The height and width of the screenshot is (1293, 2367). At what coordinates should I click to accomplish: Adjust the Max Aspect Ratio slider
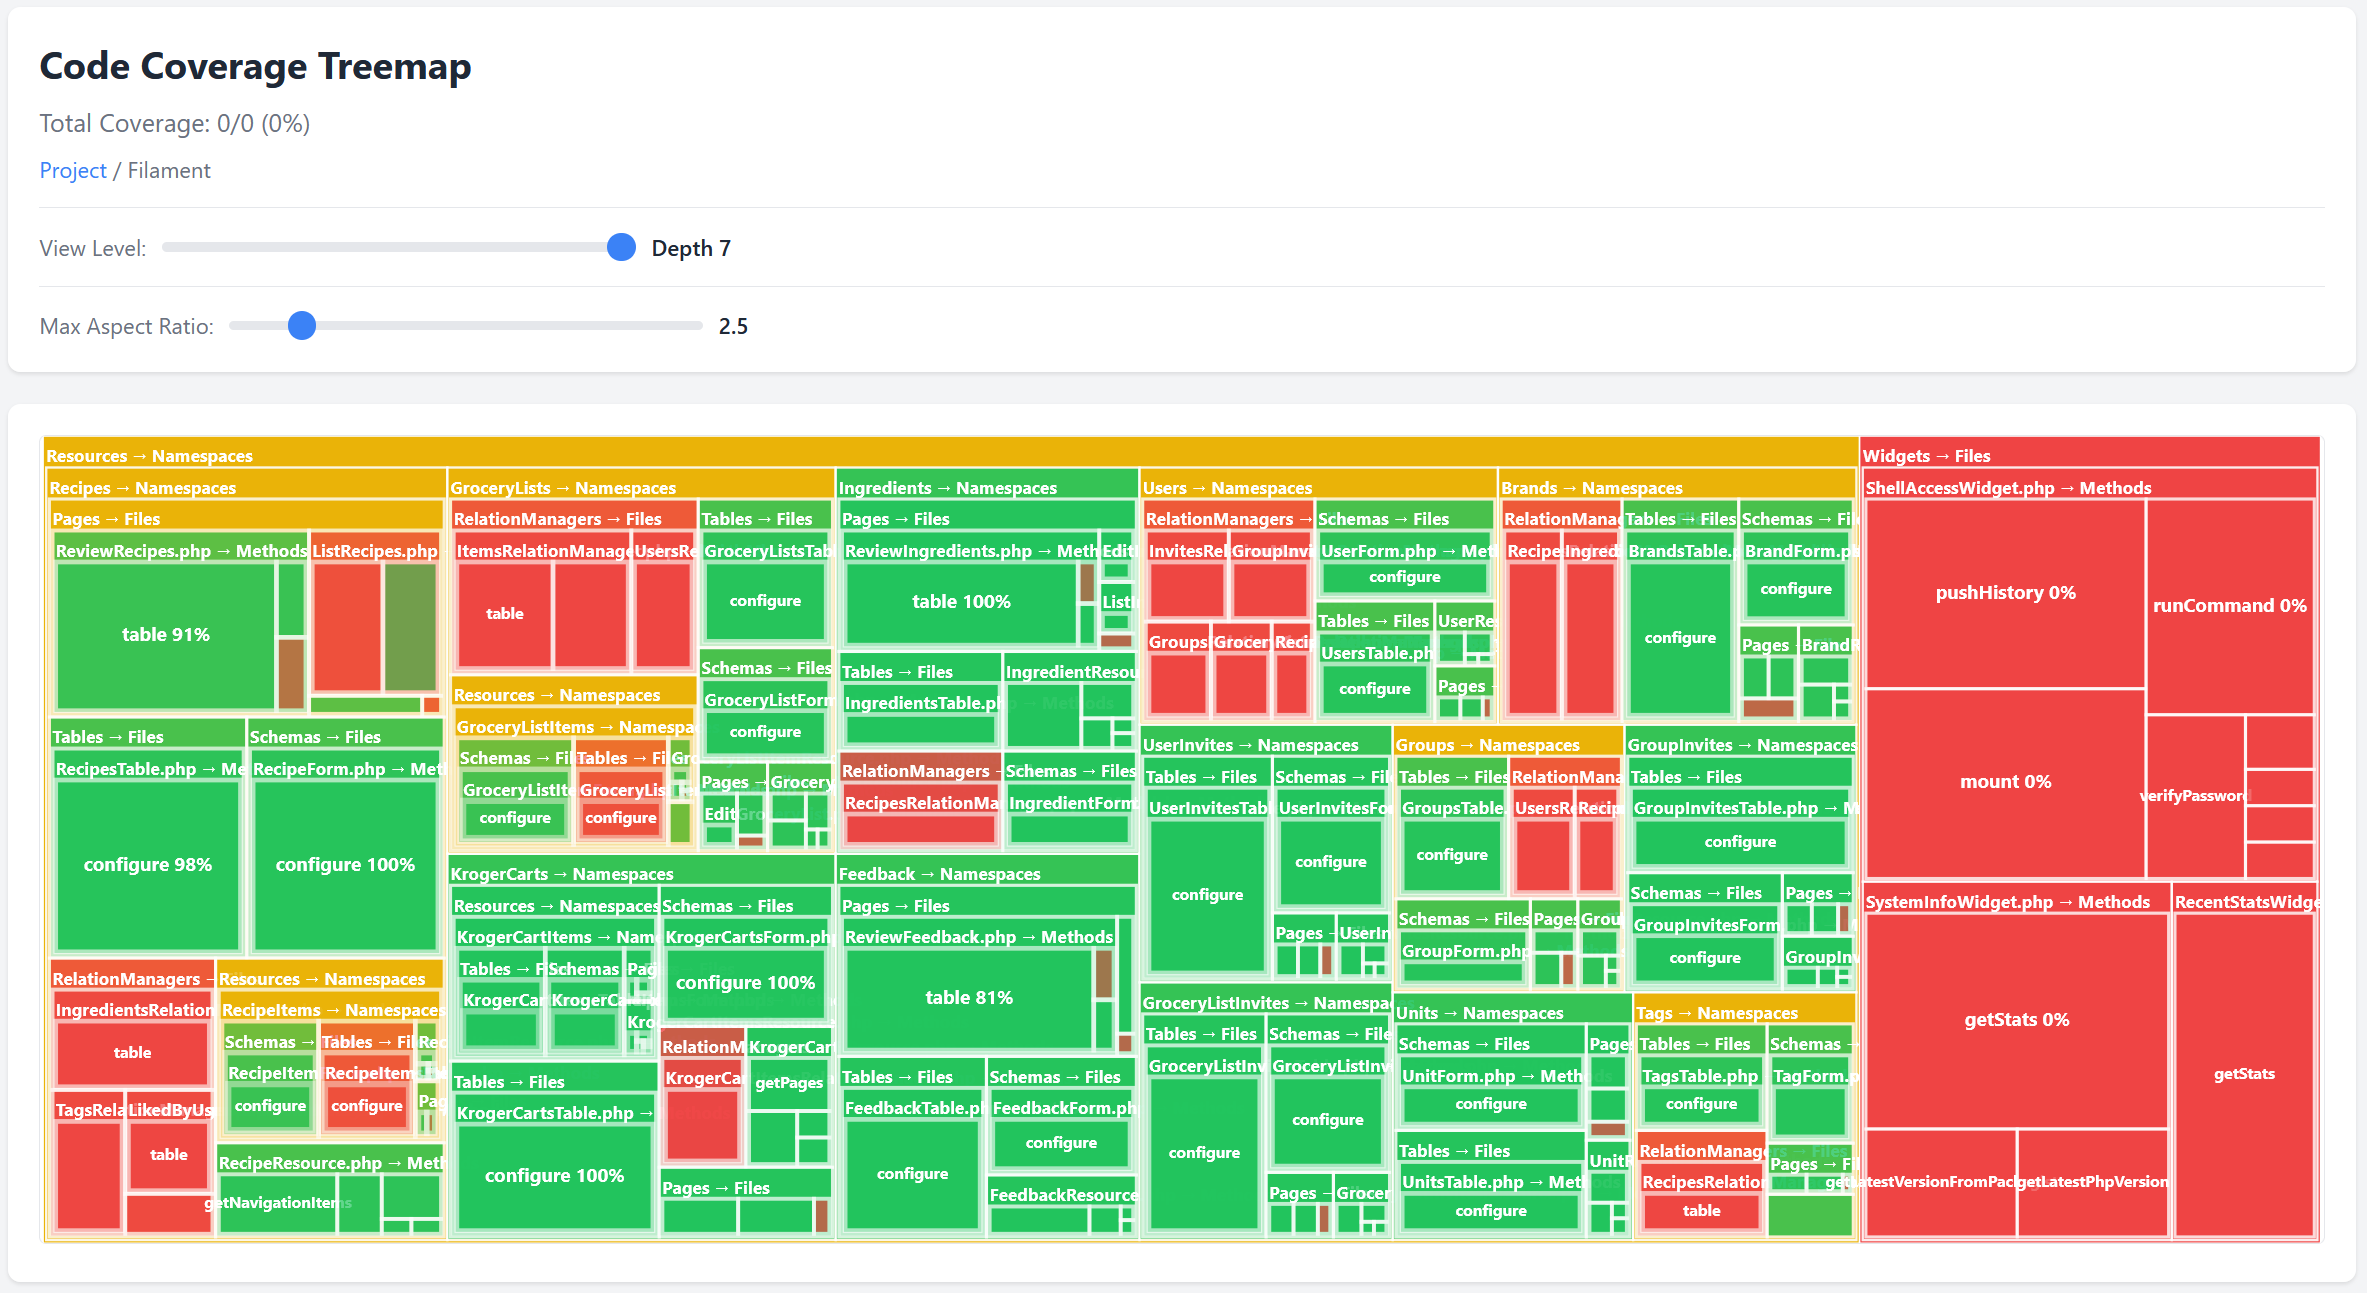coord(302,325)
